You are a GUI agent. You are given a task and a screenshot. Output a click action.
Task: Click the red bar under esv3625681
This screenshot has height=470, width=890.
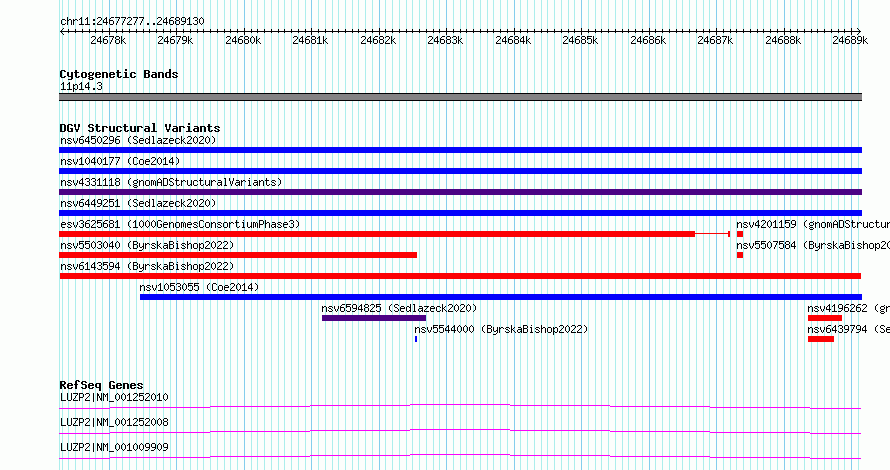[x=377, y=234]
